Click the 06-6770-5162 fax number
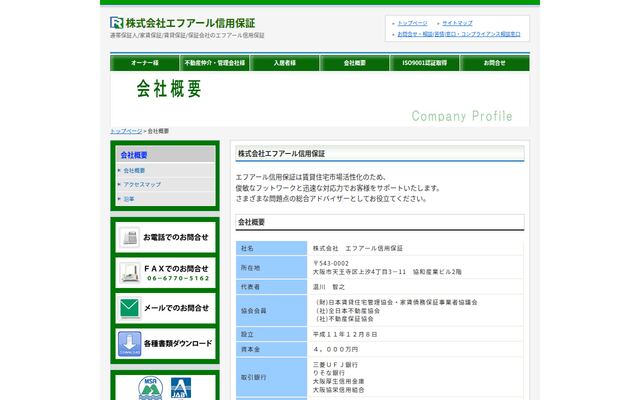 coord(178,278)
